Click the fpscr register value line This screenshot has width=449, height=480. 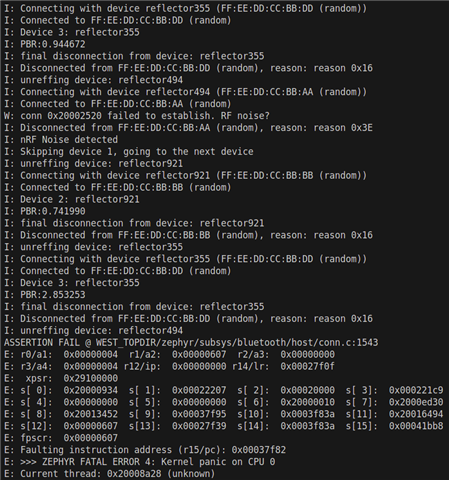[61, 438]
